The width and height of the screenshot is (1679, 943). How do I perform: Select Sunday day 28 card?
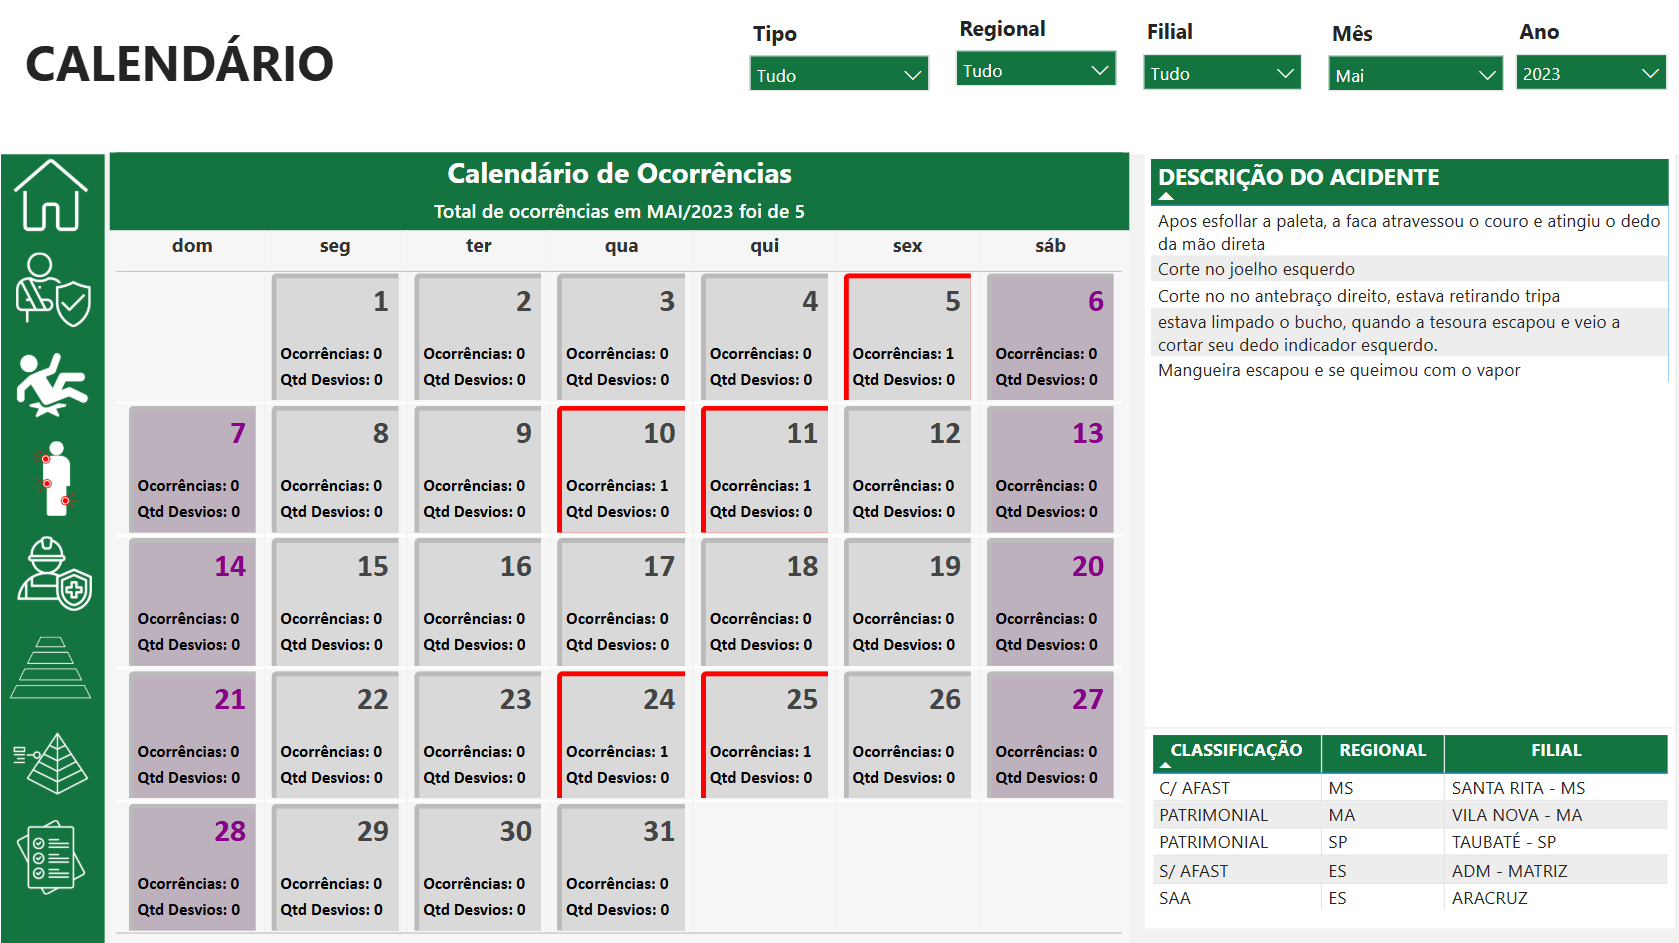(192, 867)
